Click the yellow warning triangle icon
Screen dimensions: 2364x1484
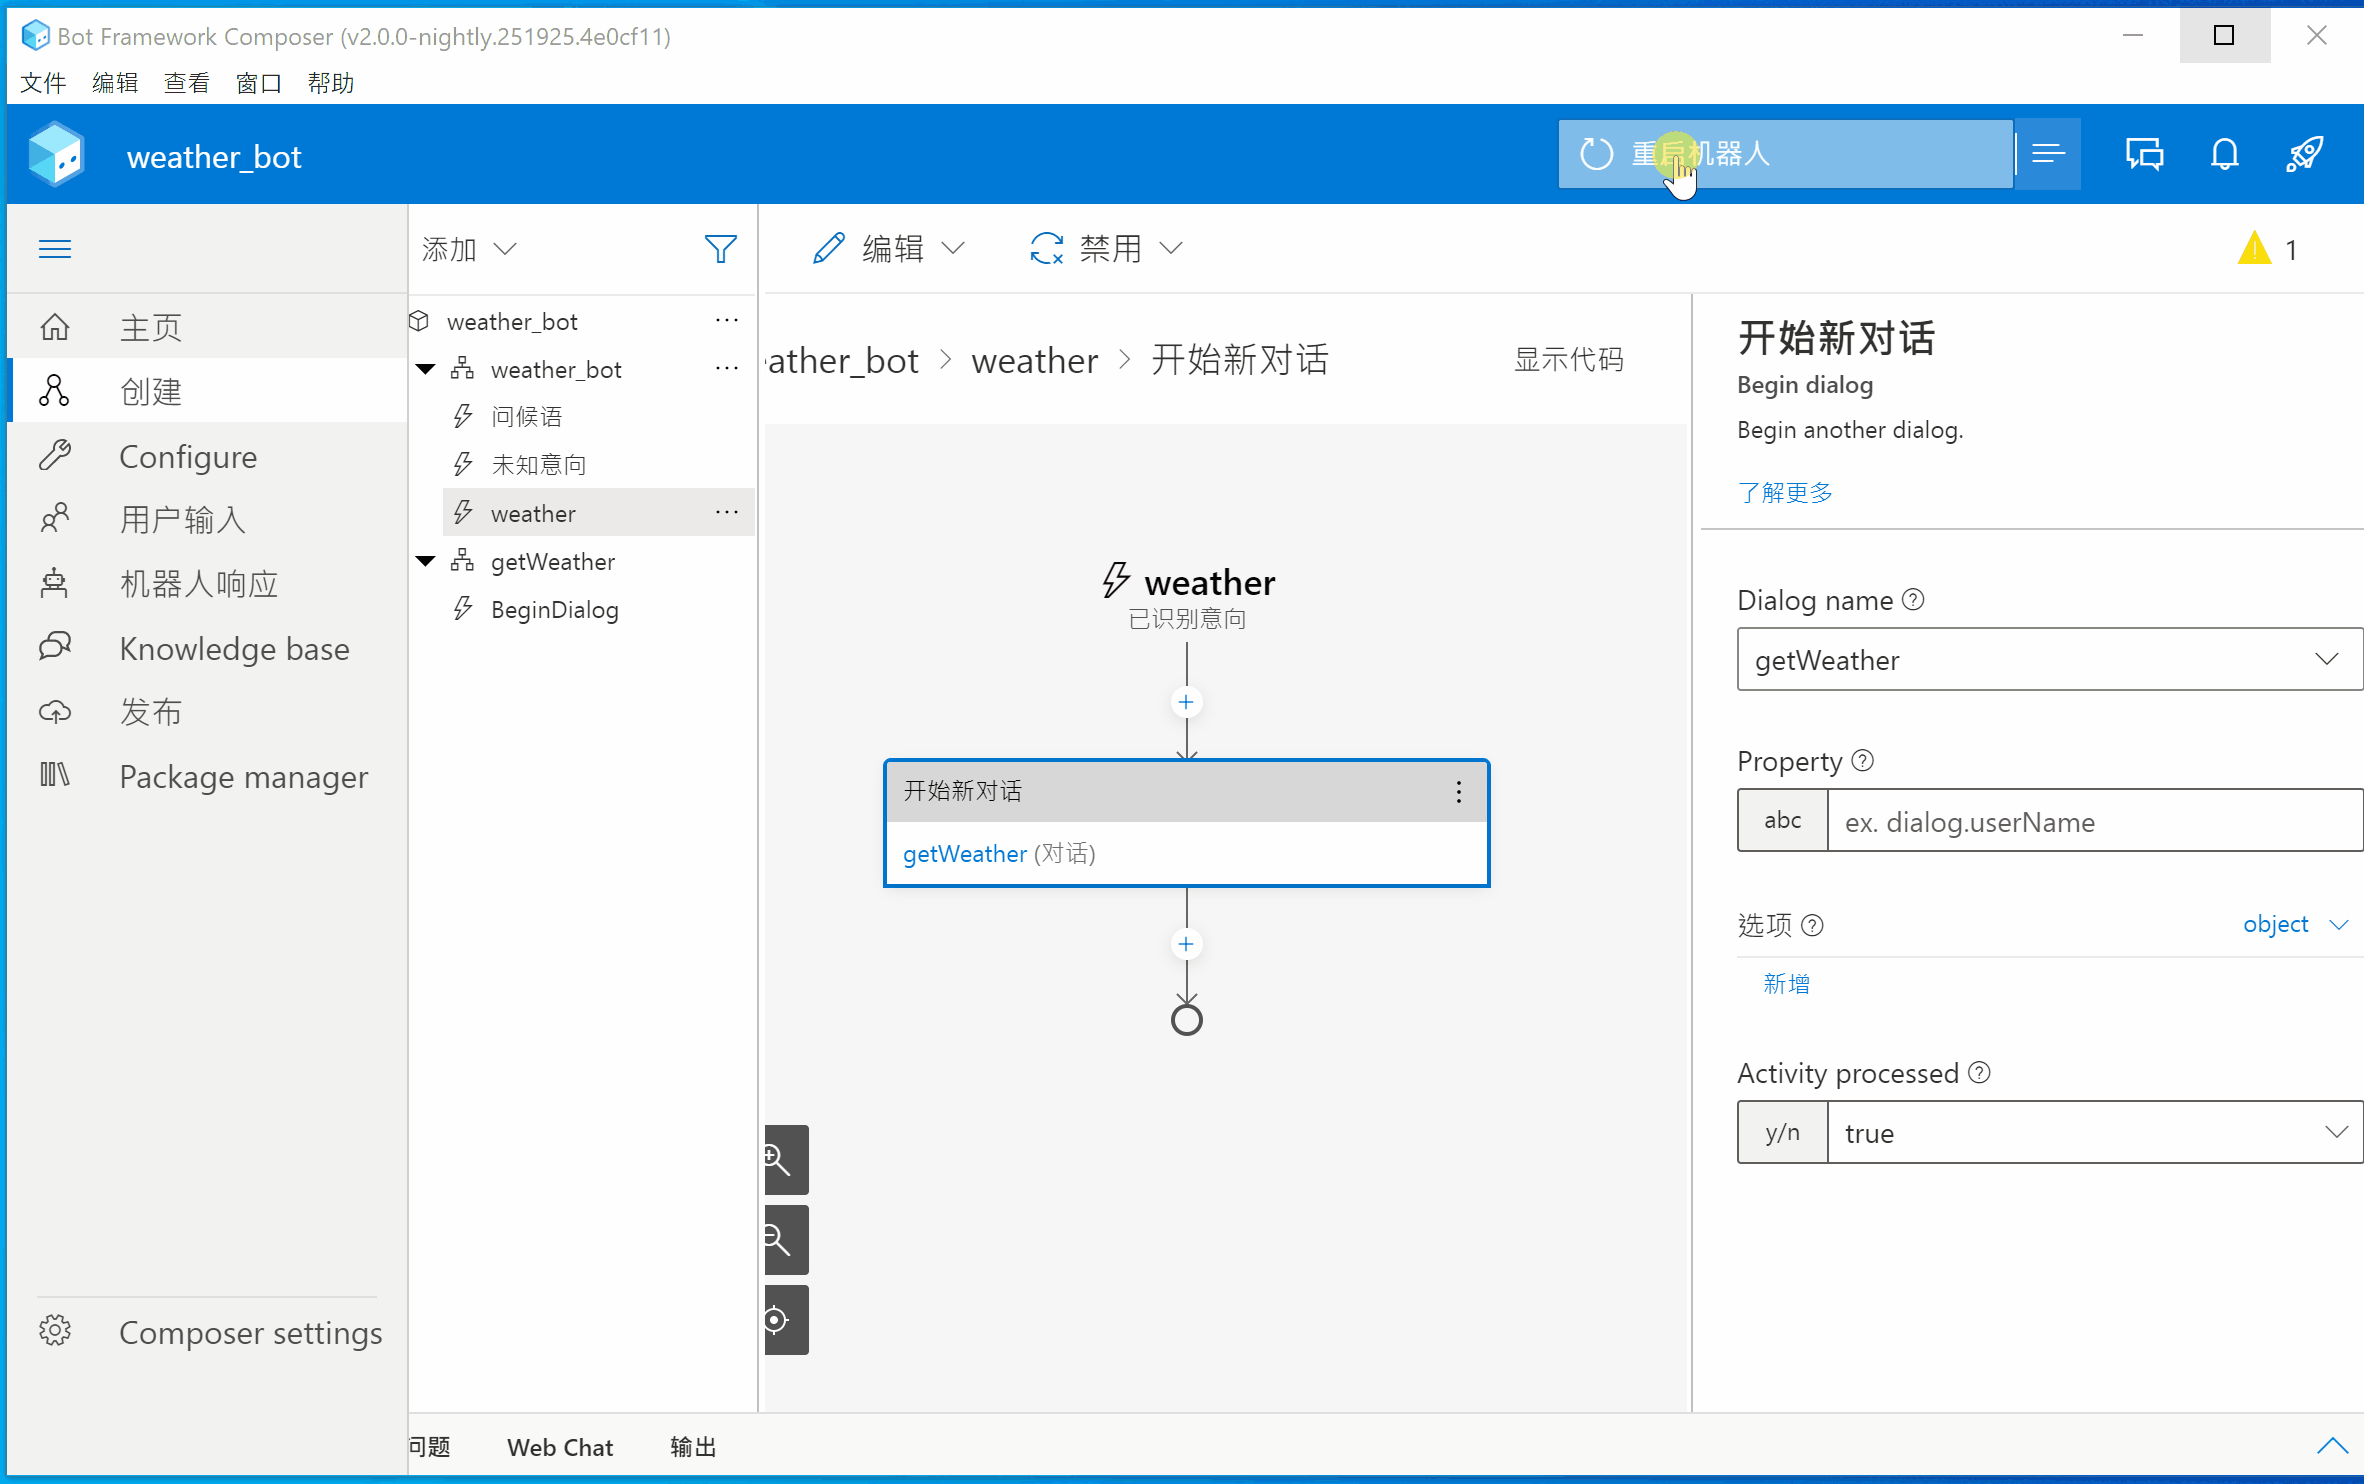(2254, 249)
